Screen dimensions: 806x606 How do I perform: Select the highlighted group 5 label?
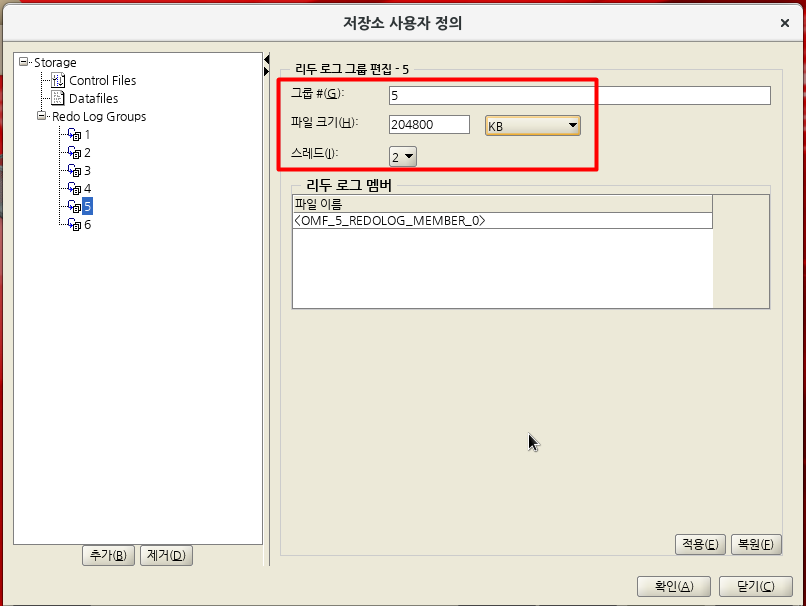coord(87,207)
